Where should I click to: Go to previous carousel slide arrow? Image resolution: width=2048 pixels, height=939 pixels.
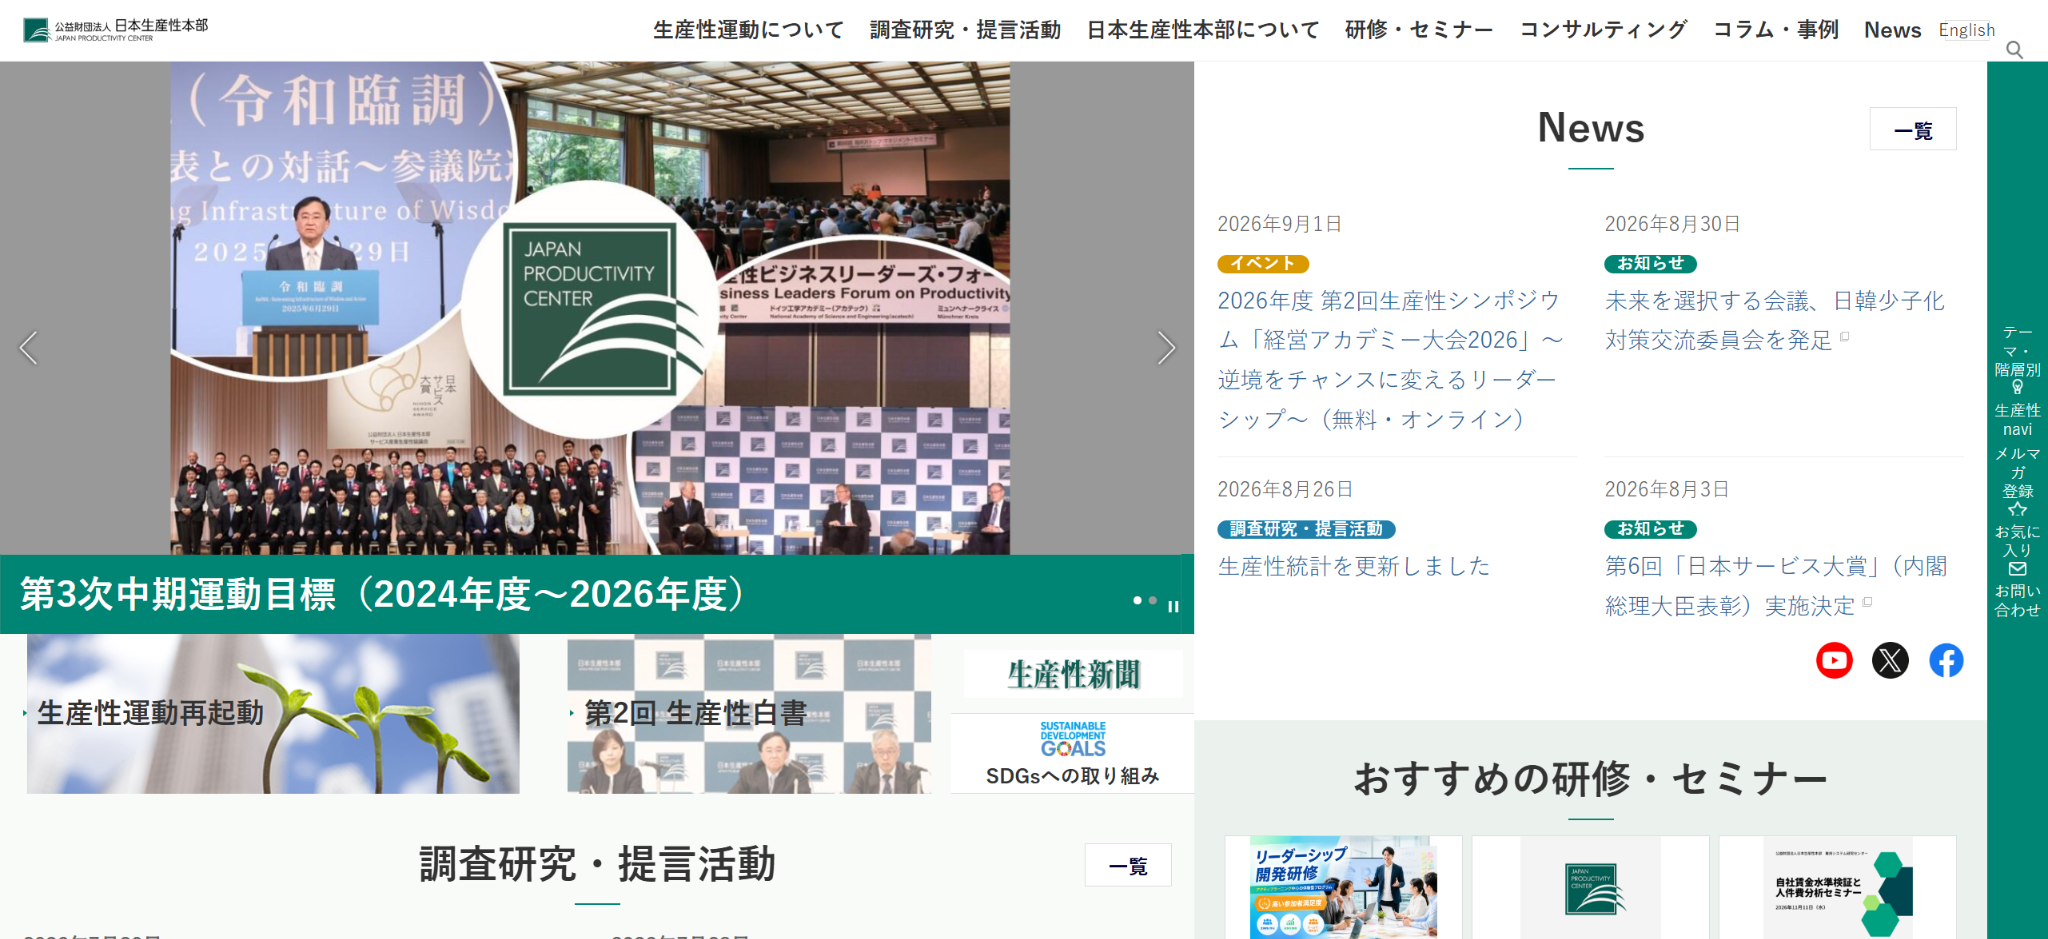[x=28, y=348]
